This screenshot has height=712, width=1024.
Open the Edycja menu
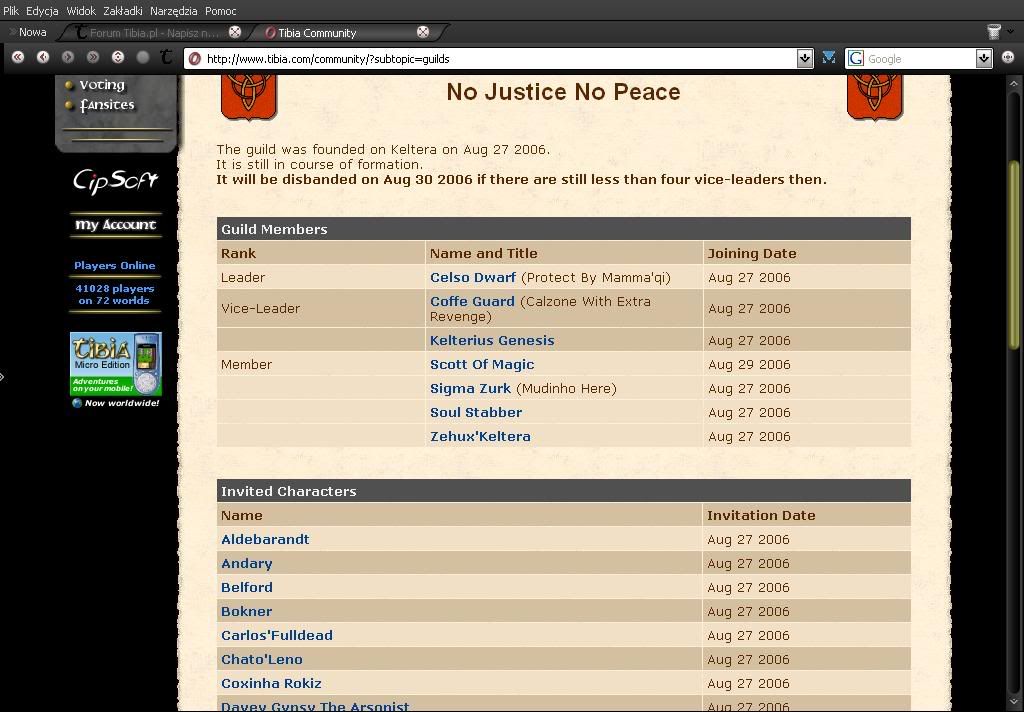pyautogui.click(x=42, y=11)
